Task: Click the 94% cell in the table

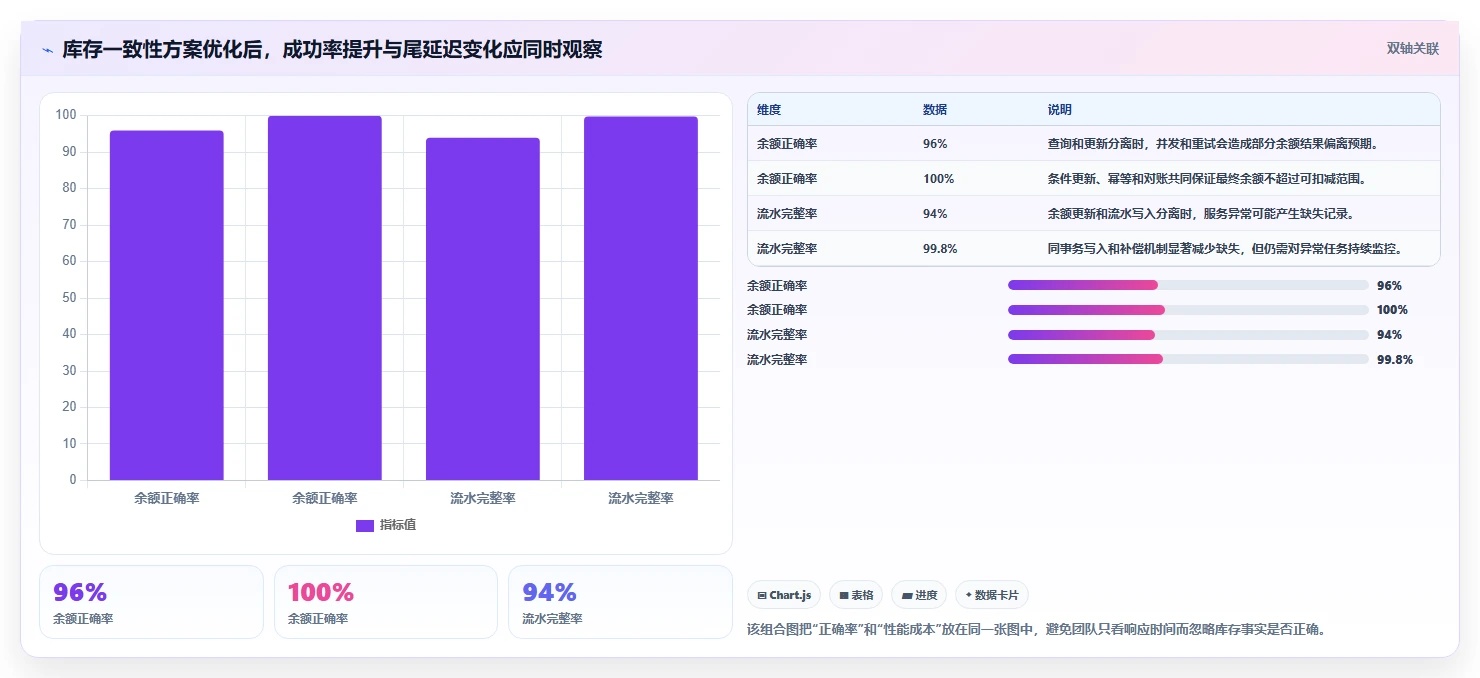Action: point(935,214)
